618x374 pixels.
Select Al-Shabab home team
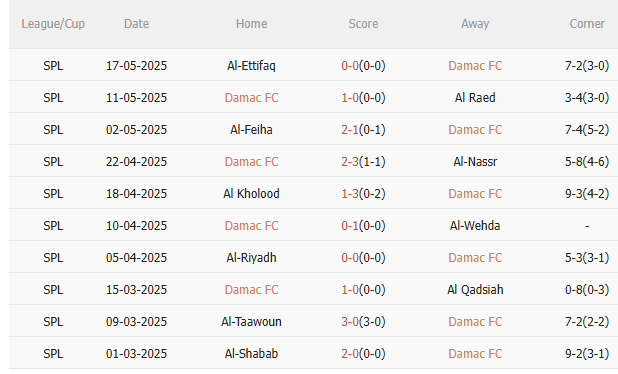coord(251,354)
